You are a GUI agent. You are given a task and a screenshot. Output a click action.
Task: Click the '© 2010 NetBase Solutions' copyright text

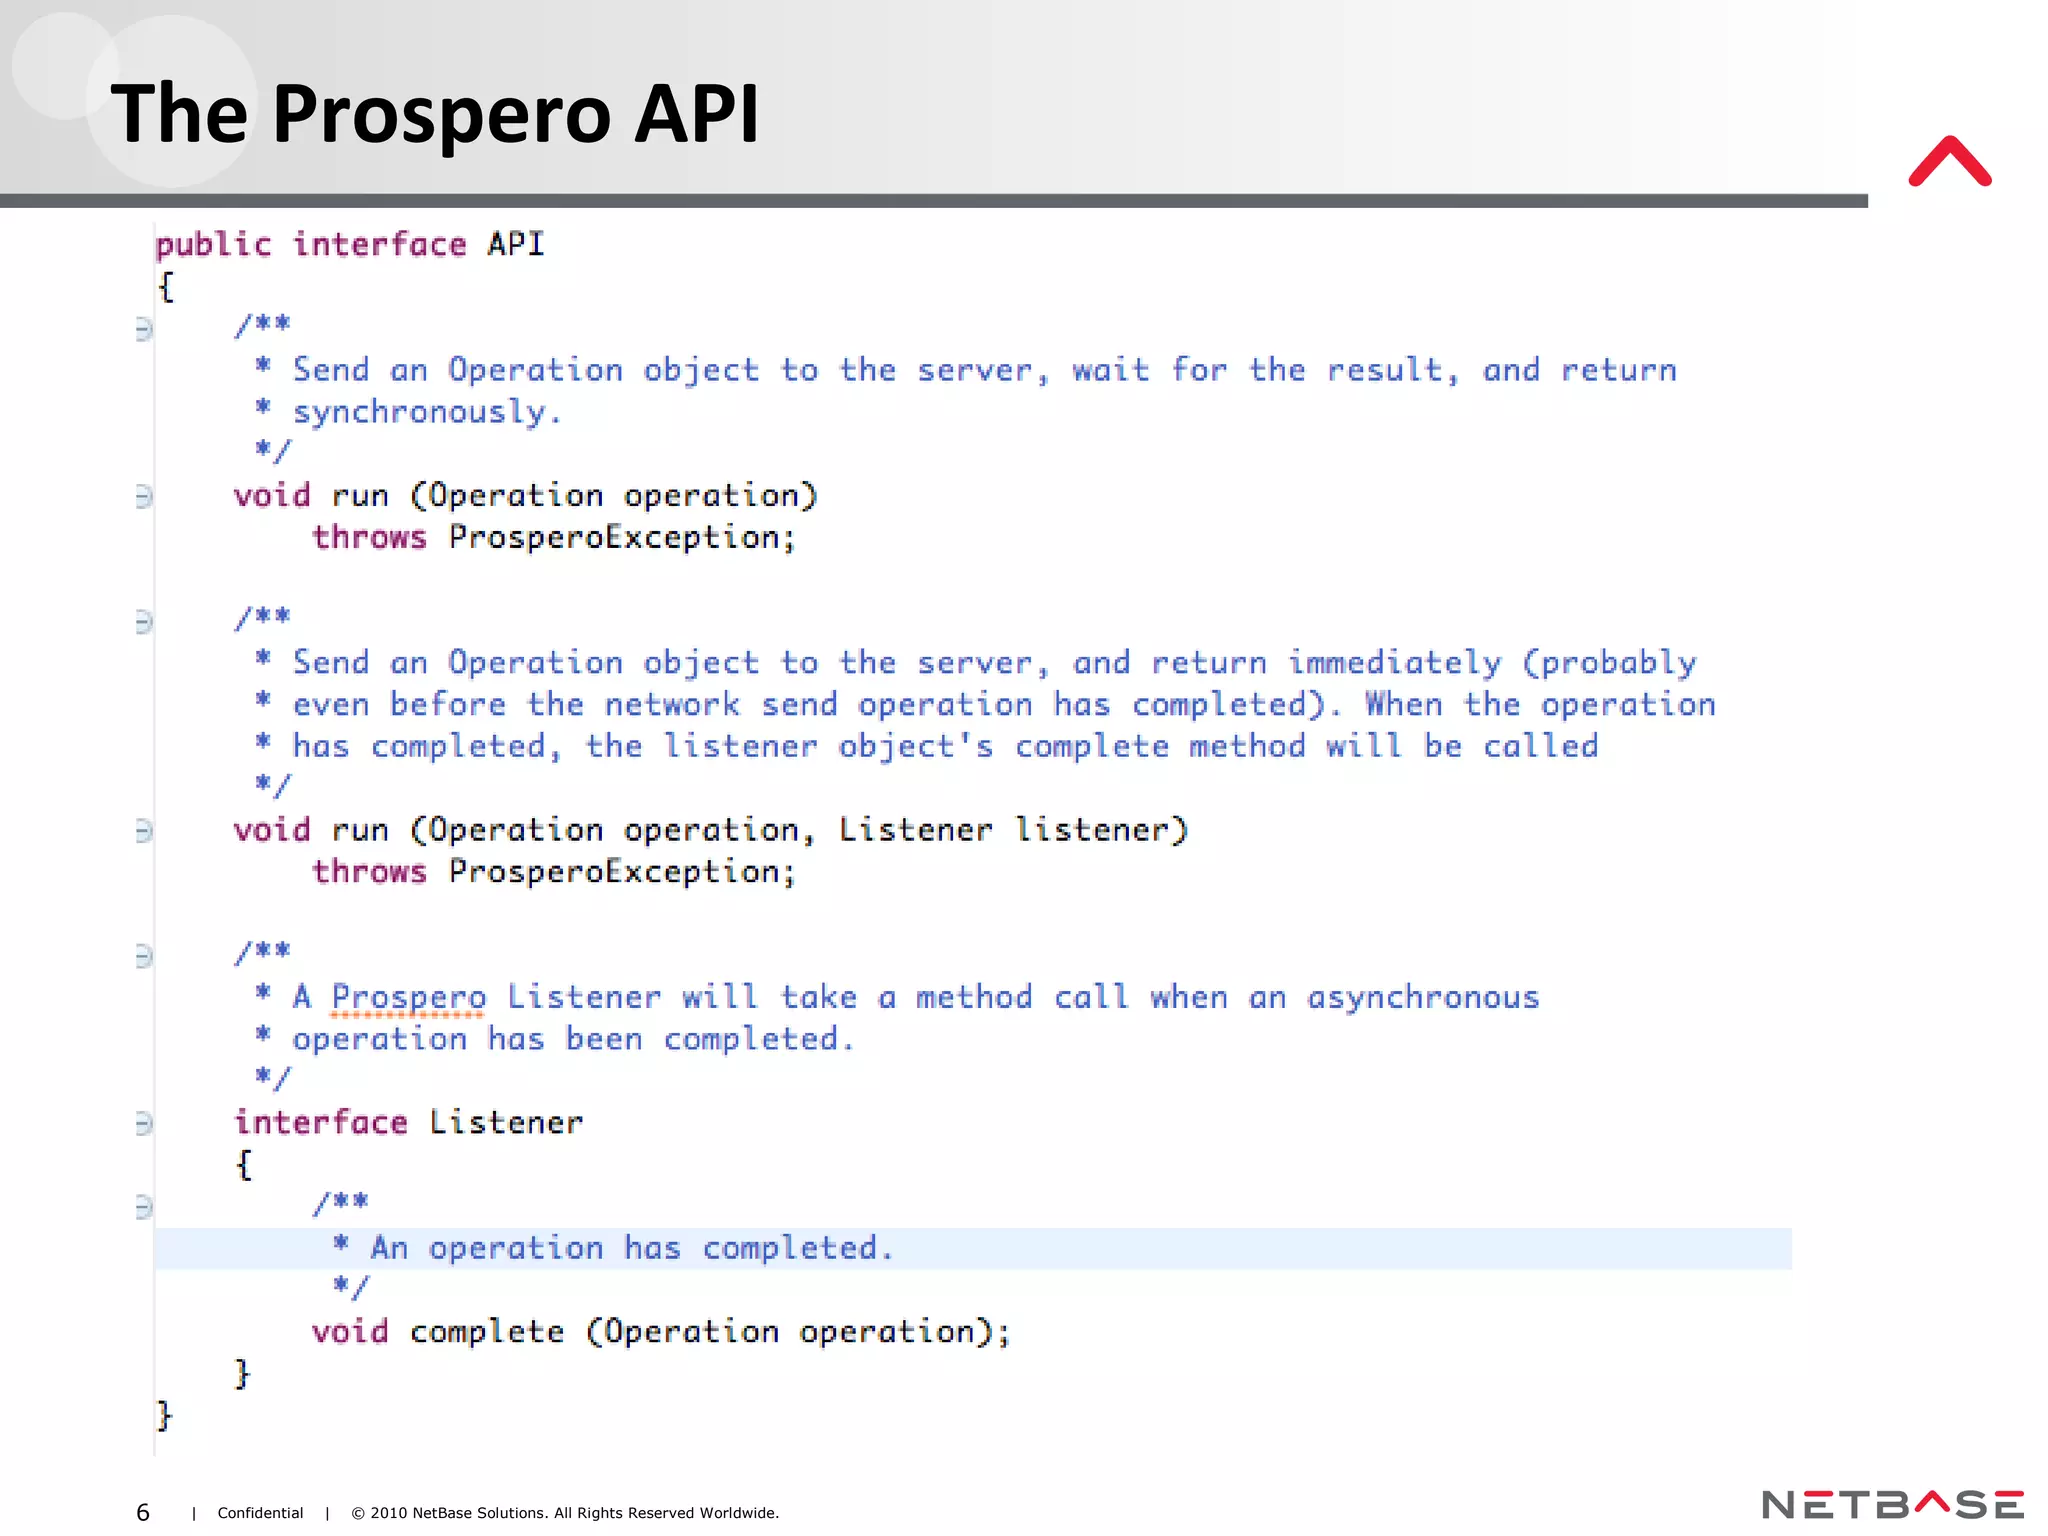point(565,1513)
